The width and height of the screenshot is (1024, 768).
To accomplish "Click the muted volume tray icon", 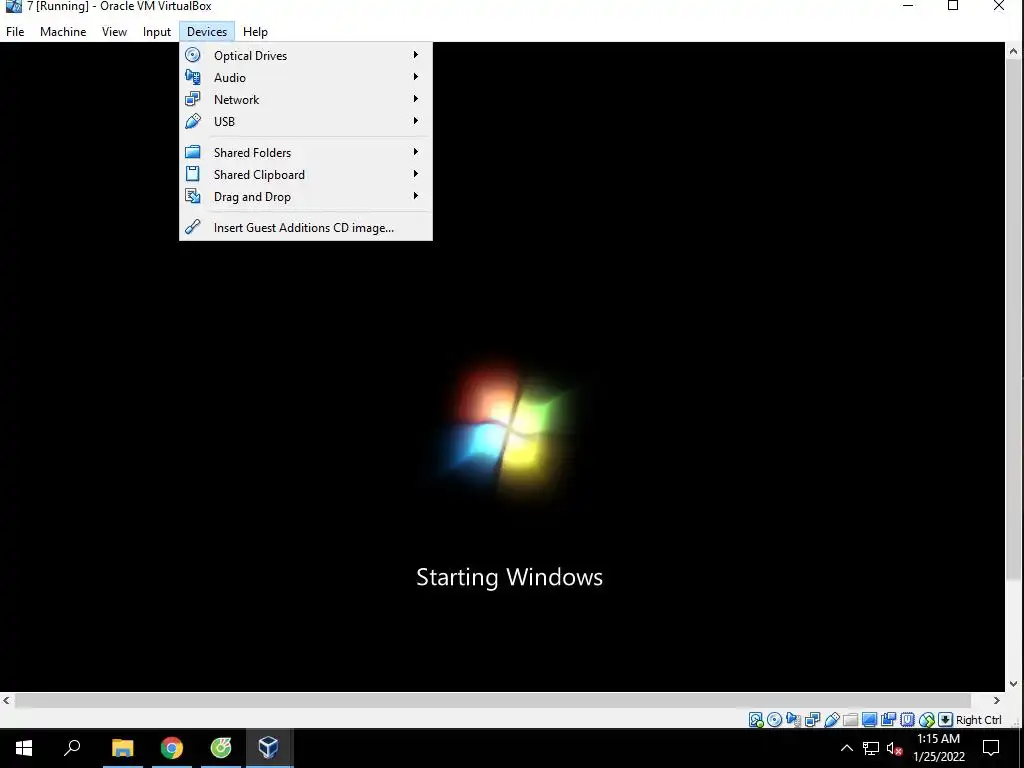I will [894, 748].
